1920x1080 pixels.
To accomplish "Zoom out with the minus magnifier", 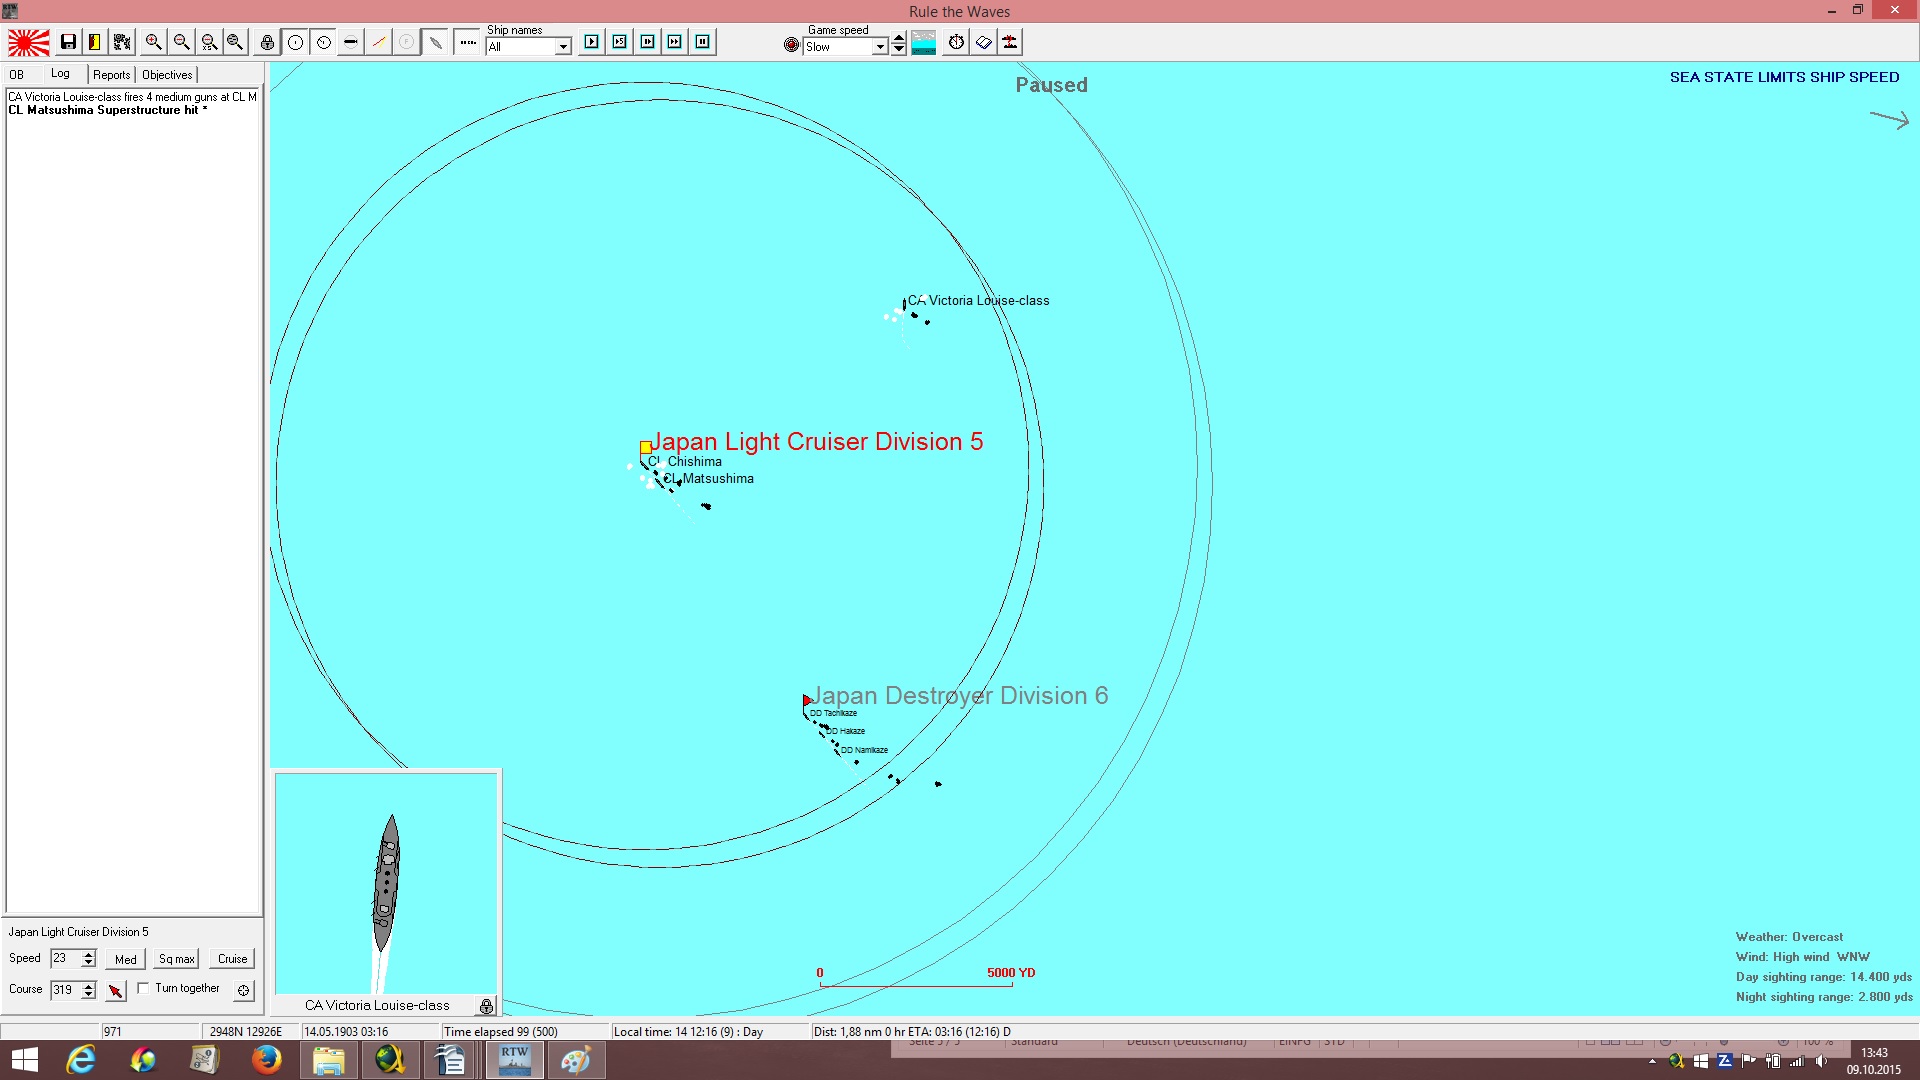I will click(181, 42).
